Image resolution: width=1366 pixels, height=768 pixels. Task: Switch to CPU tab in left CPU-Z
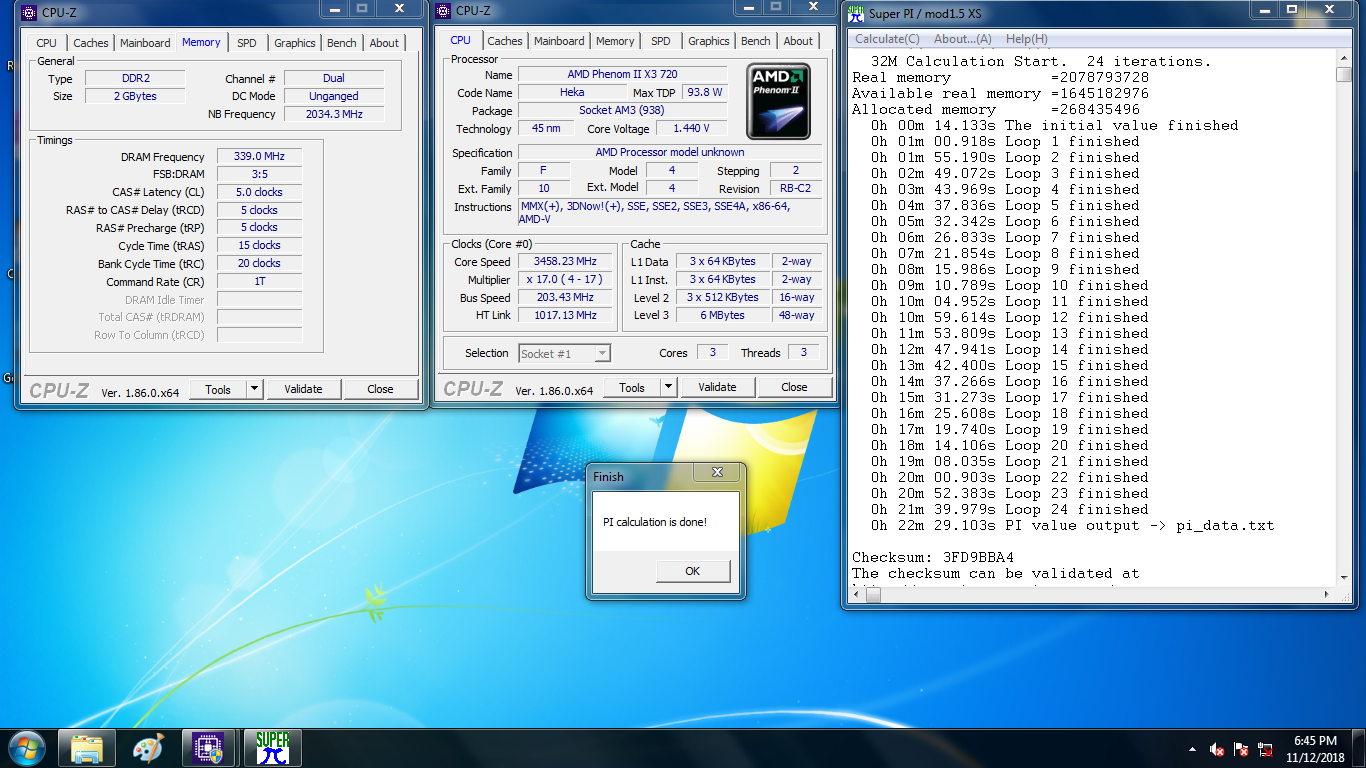(x=46, y=43)
